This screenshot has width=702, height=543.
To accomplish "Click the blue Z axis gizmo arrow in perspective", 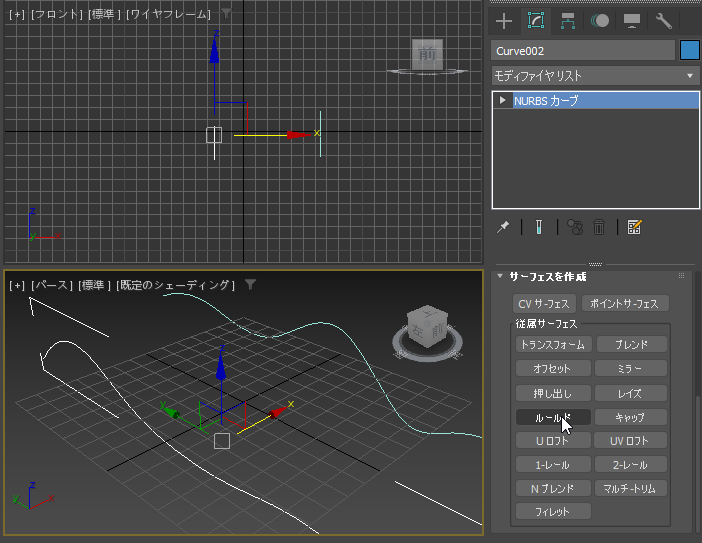I will 221,366.
